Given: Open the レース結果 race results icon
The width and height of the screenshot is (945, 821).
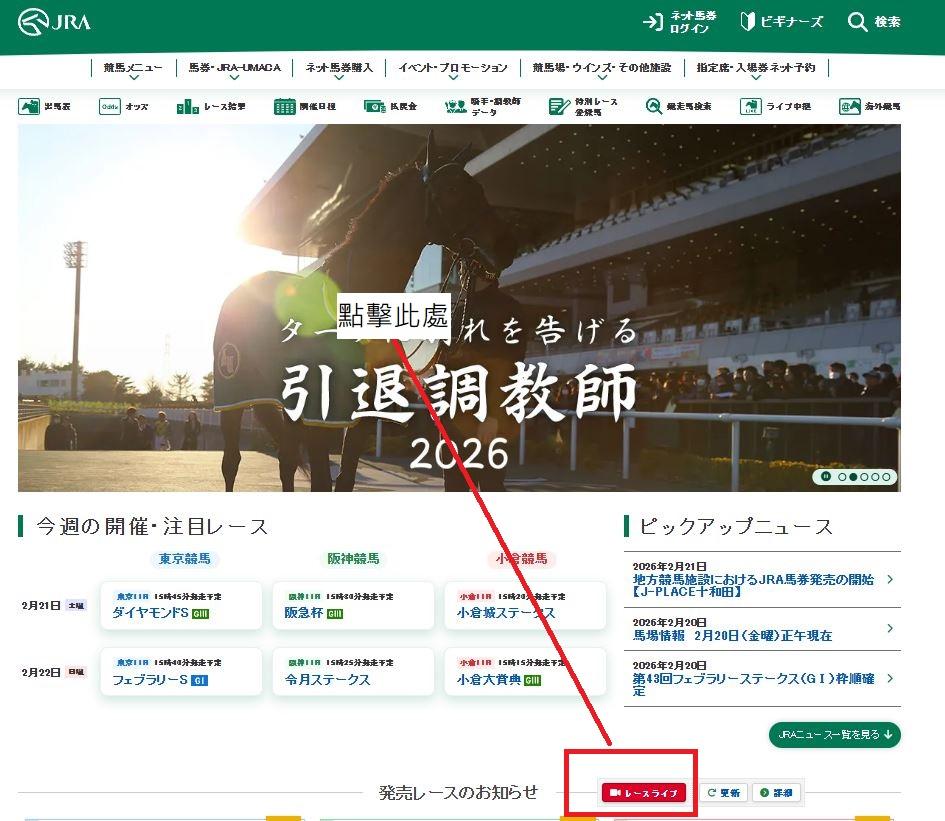Looking at the screenshot, I should tap(187, 106).
